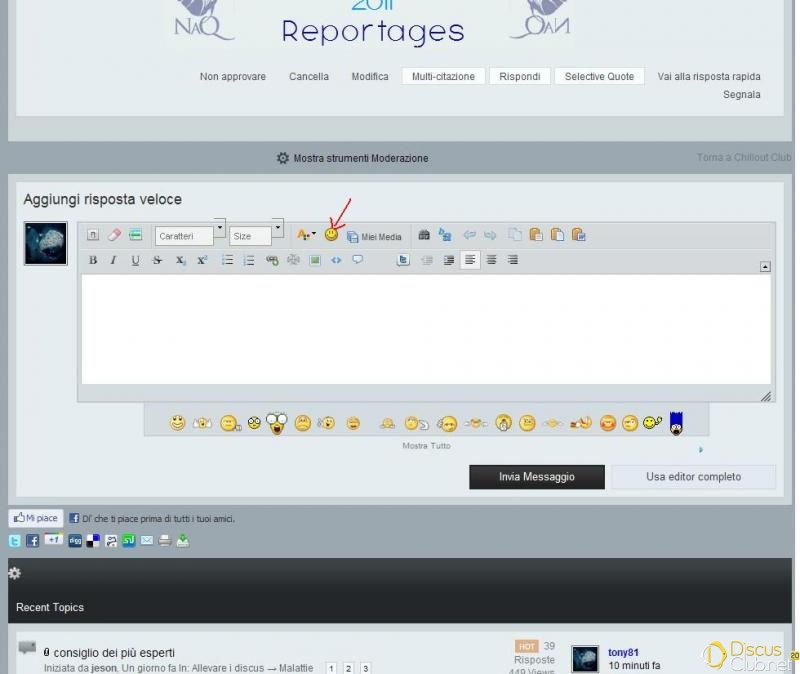
Task: Share the topic on Facebook icon
Action: click(x=32, y=541)
